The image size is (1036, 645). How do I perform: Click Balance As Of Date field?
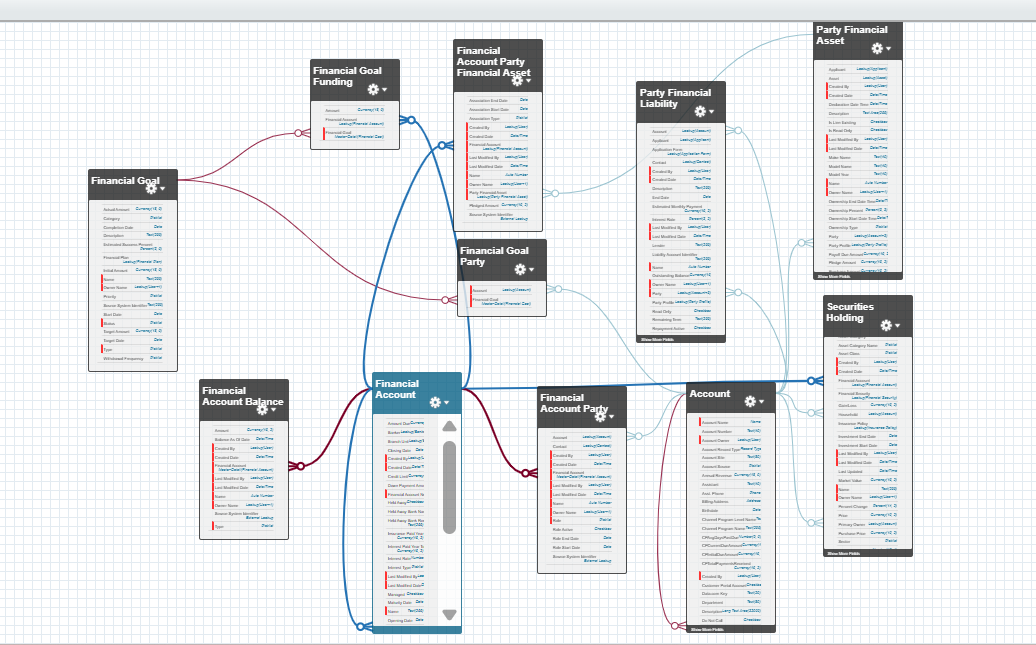pos(244,439)
